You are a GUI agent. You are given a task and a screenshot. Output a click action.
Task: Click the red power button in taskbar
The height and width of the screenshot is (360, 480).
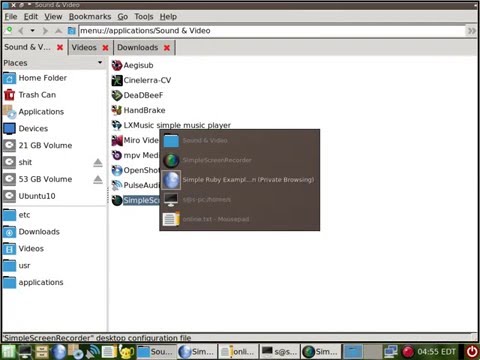coord(471,352)
